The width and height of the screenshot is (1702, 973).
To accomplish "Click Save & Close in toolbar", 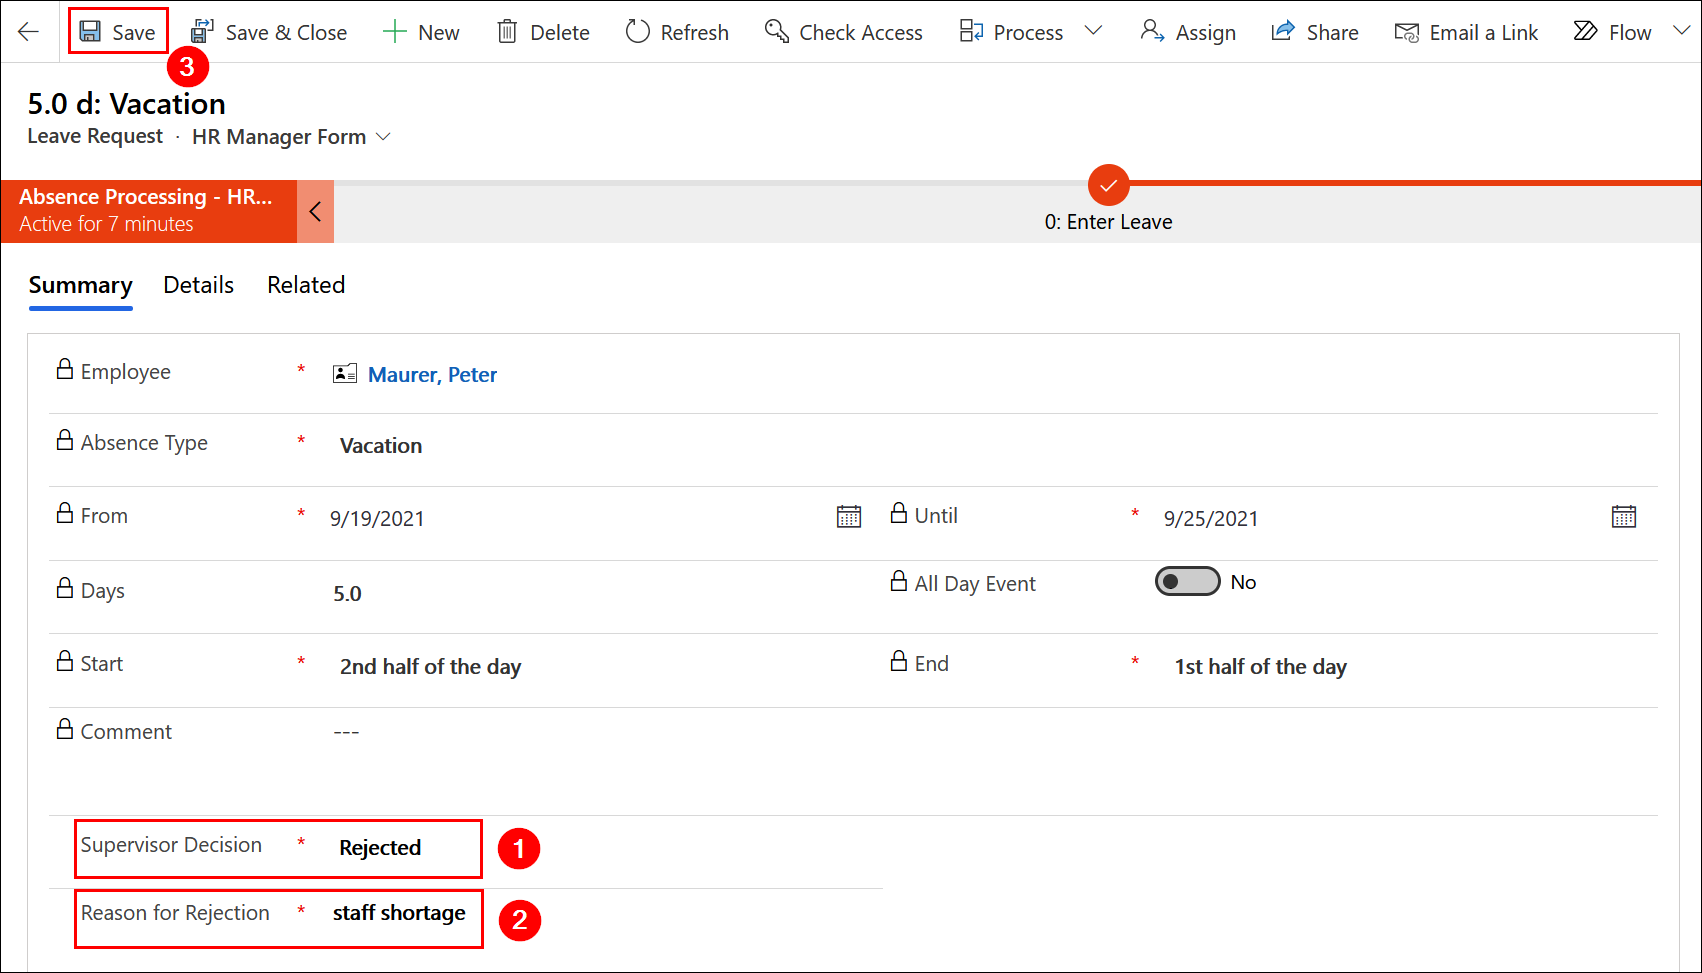I will [x=269, y=32].
